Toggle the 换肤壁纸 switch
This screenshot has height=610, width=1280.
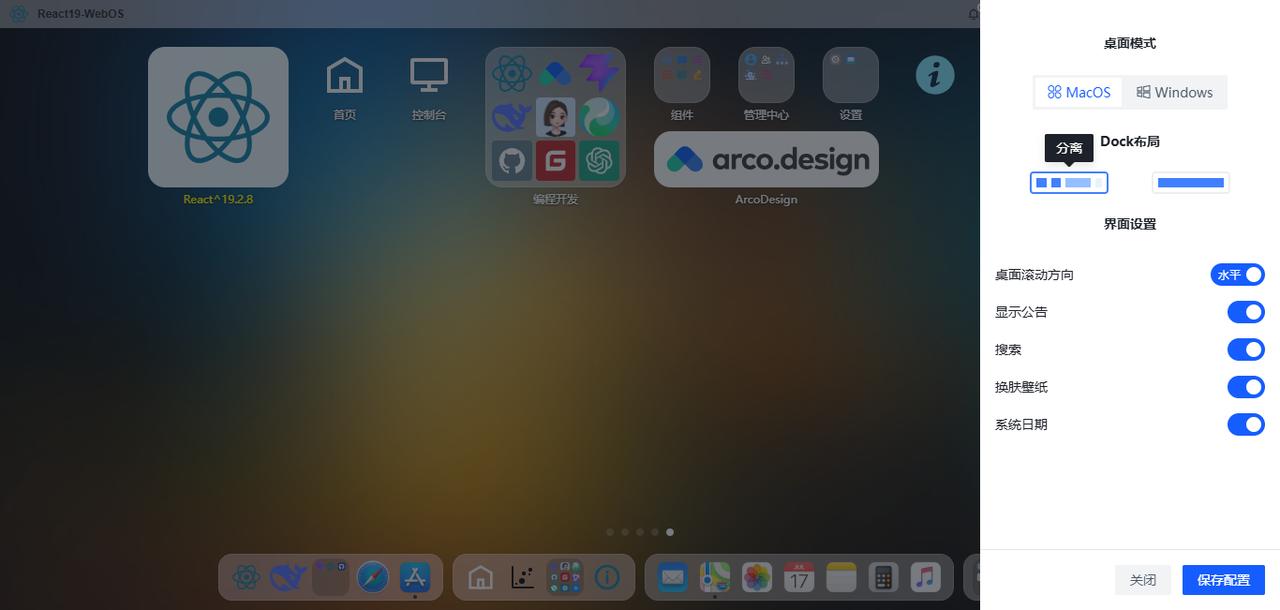1246,387
